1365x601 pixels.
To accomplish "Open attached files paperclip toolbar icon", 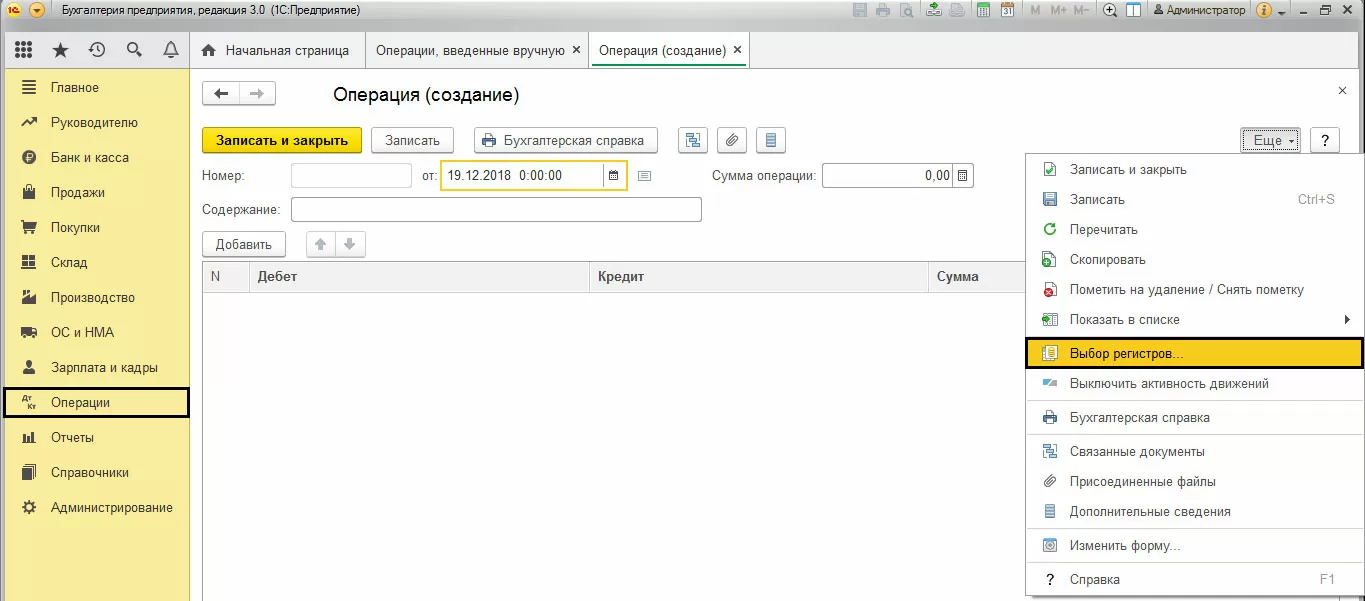I will tap(731, 140).
